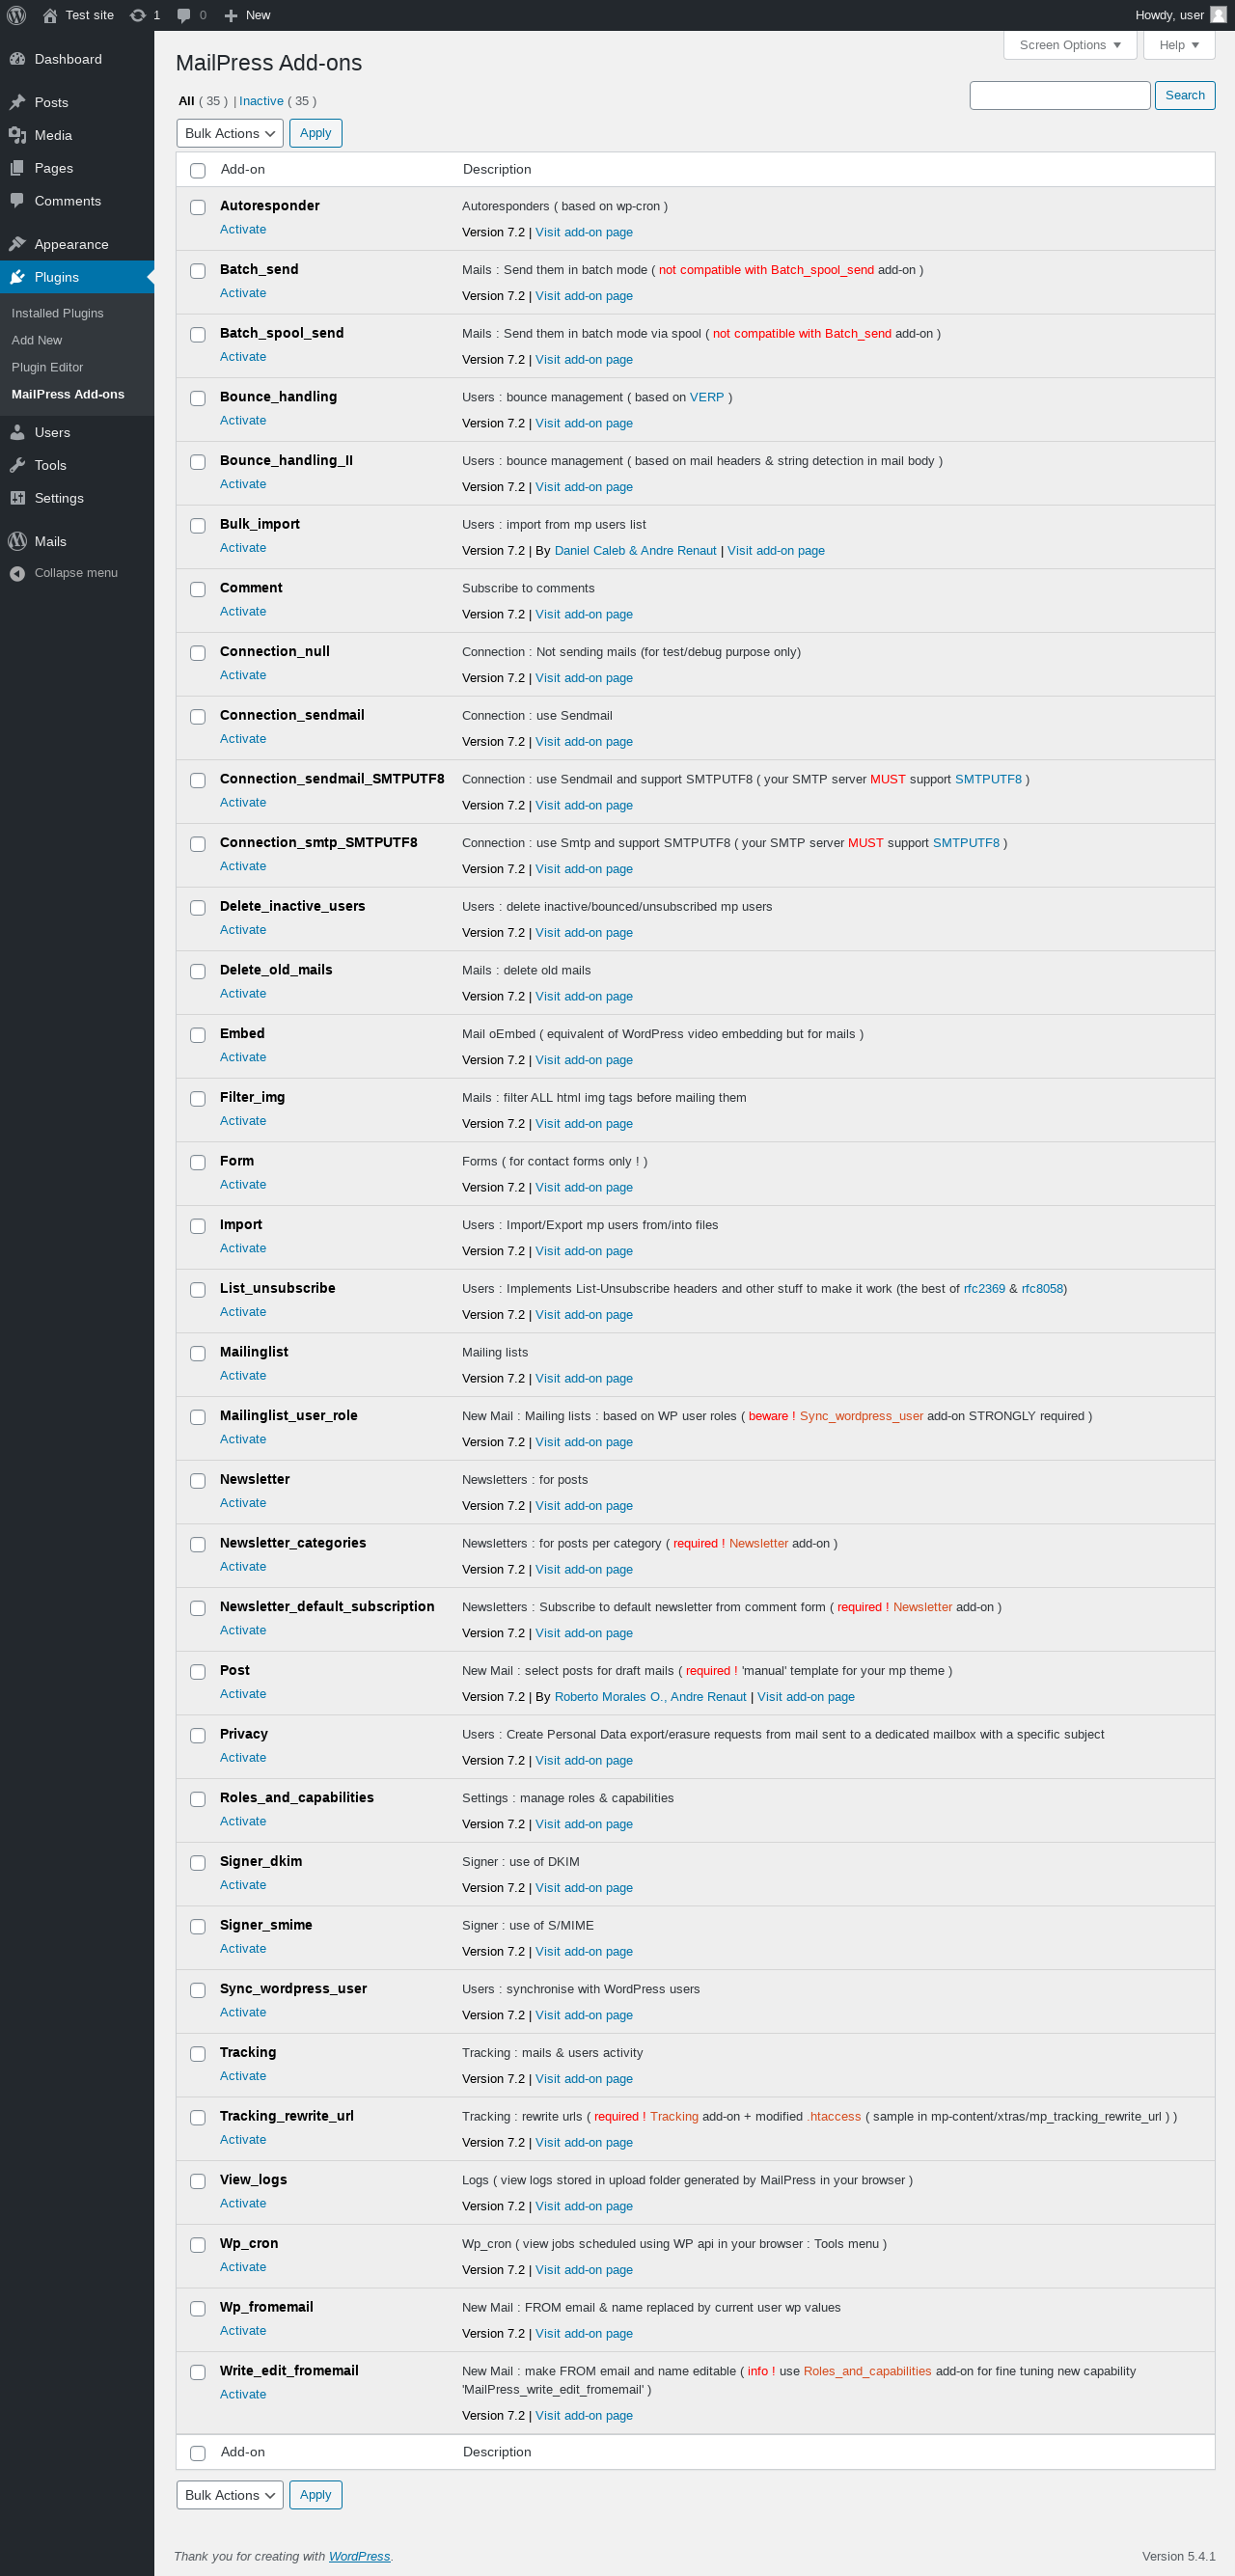
Task: Expand the Help panel
Action: click(x=1179, y=45)
